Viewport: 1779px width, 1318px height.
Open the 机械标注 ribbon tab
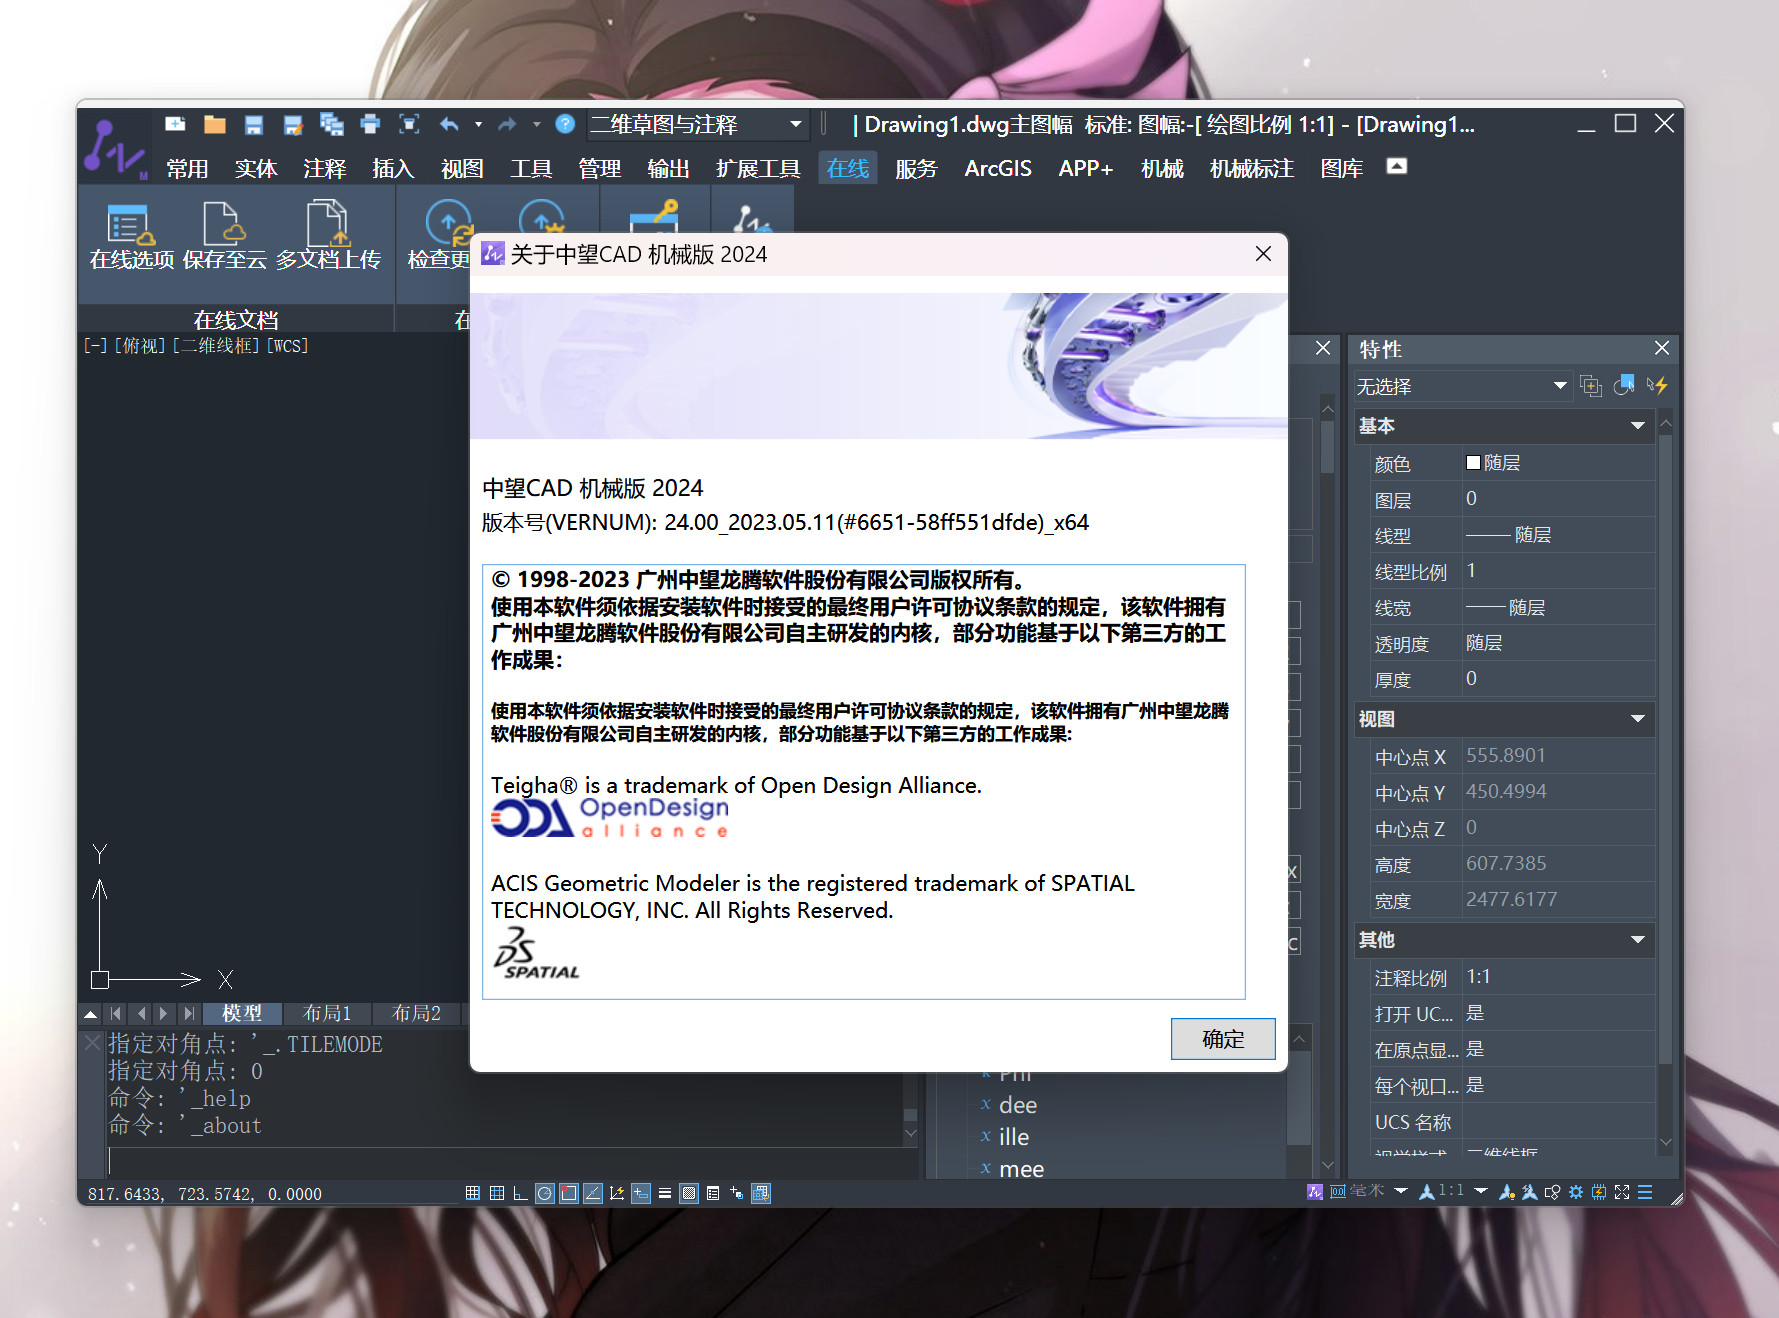pos(1251,168)
